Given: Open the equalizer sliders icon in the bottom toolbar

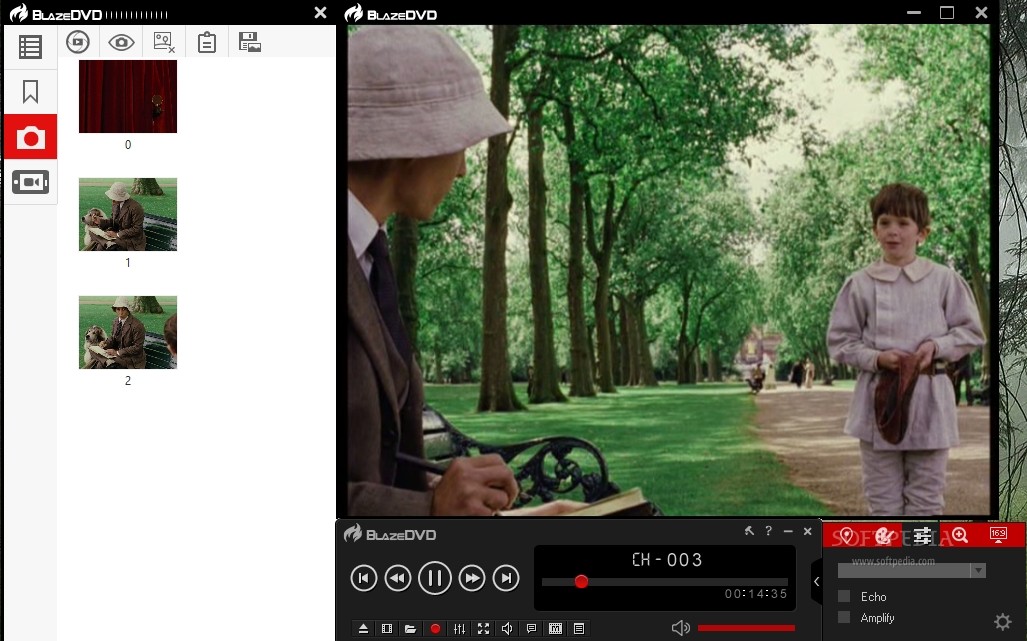Looking at the screenshot, I should [x=459, y=629].
